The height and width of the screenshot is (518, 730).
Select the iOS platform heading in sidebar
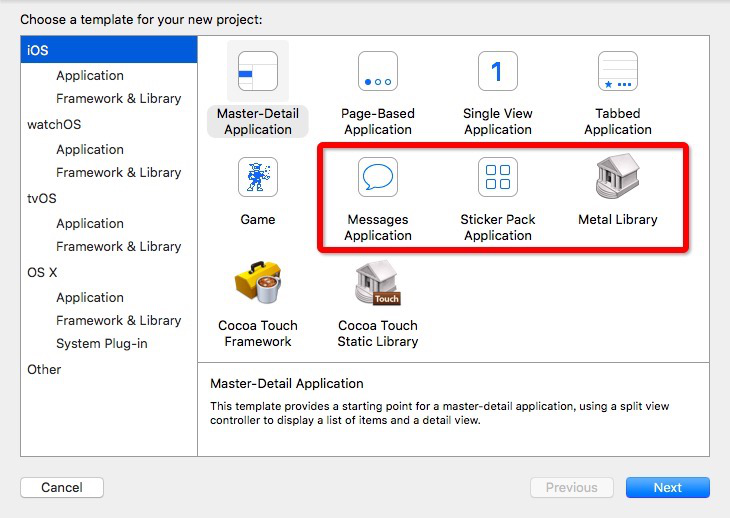click(x=37, y=50)
